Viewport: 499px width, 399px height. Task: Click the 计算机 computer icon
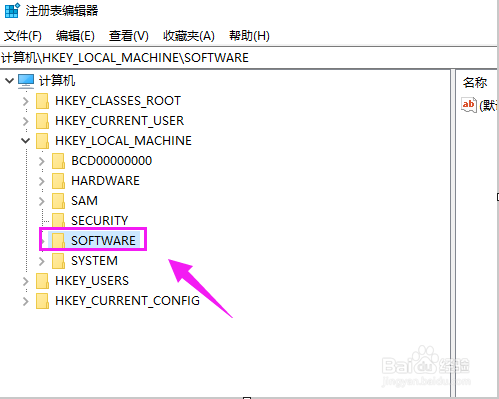tap(26, 81)
